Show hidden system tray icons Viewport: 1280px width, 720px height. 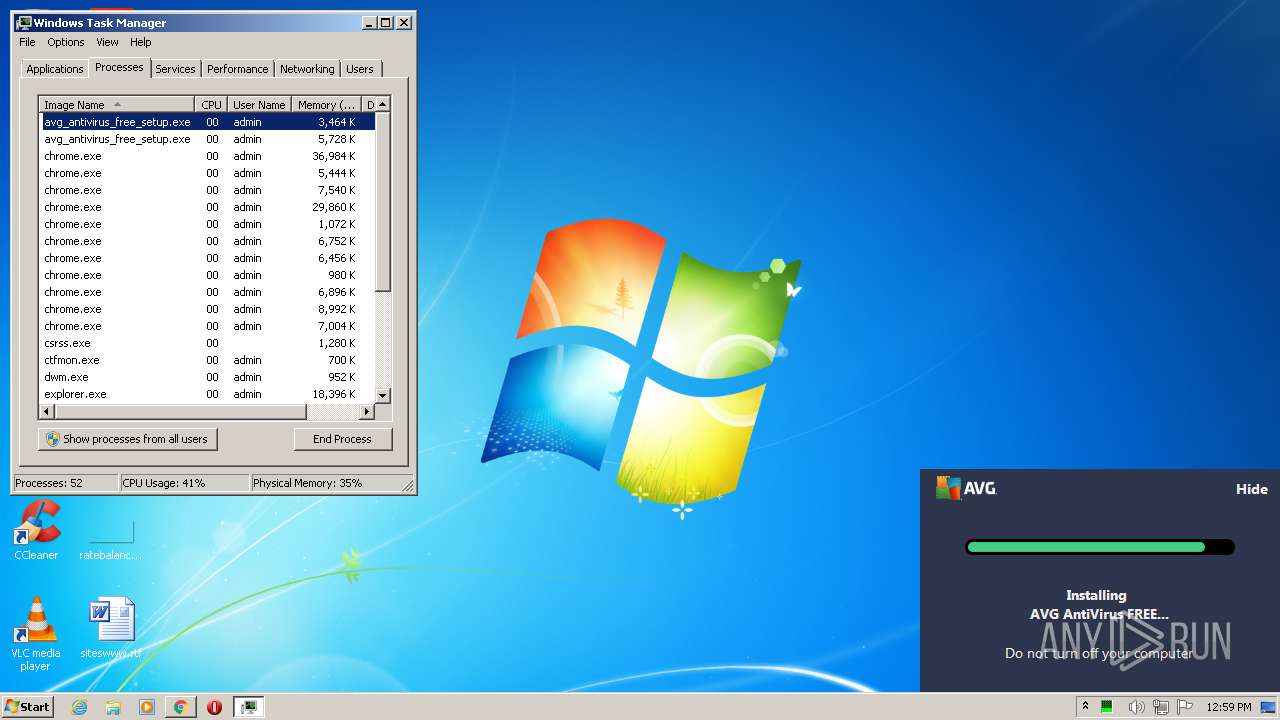(x=1085, y=707)
